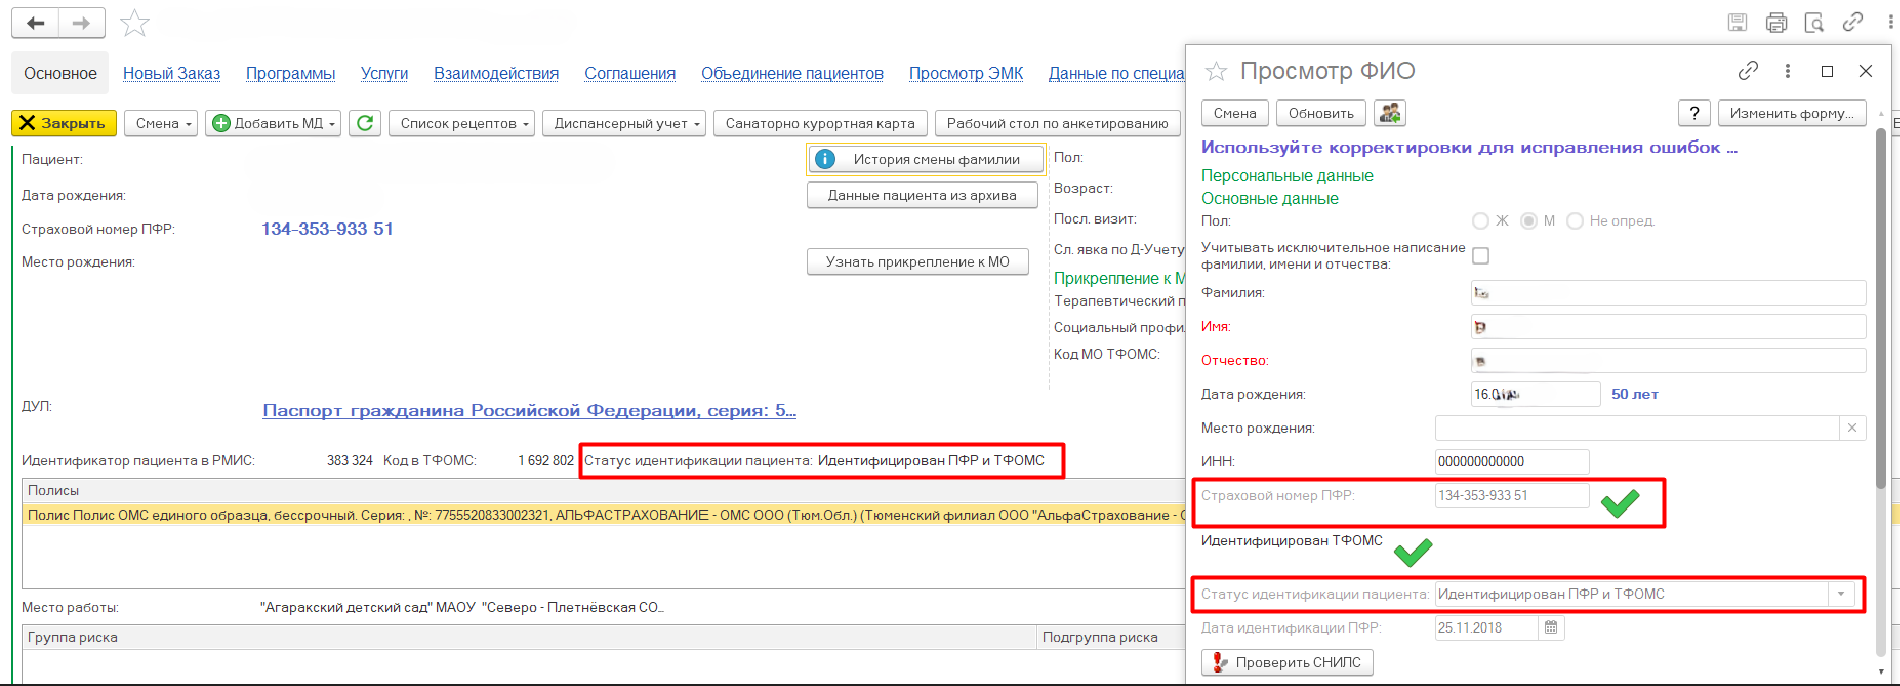Screen dimensions: 1900x686
Task: Open kebab menu in Просмотр ФИО panel
Action: point(1787,71)
